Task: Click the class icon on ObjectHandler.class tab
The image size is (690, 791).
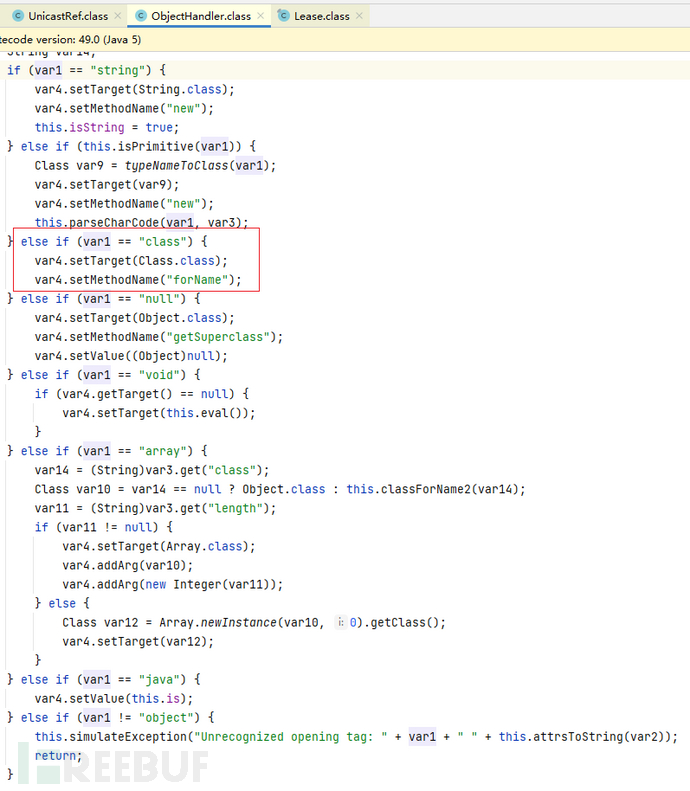Action: coord(141,16)
